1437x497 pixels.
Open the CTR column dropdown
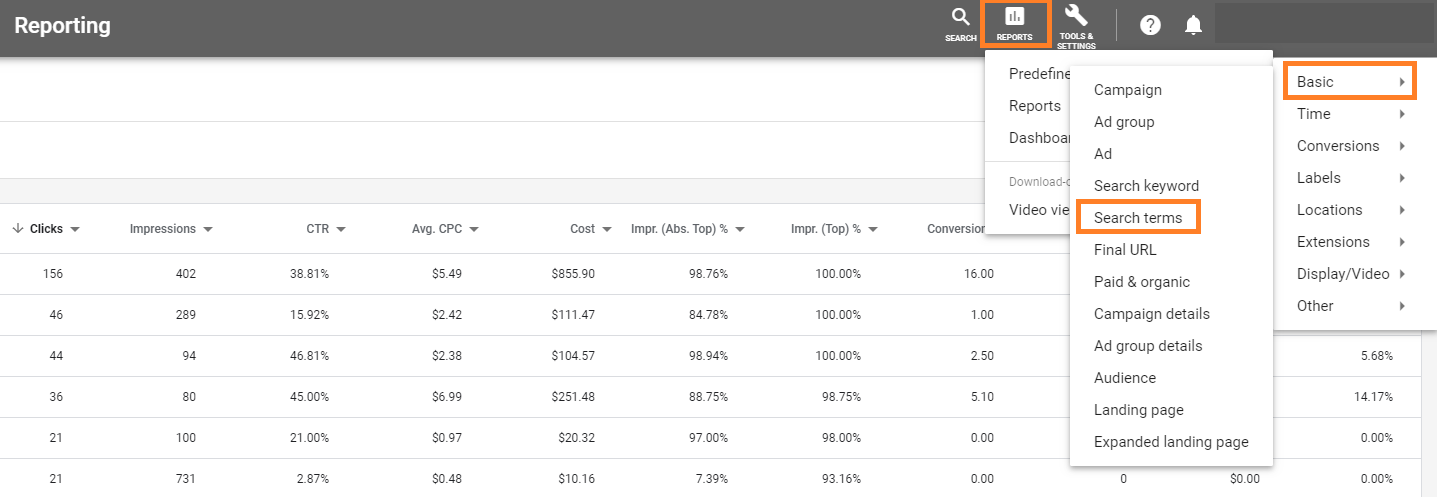pyautogui.click(x=341, y=229)
